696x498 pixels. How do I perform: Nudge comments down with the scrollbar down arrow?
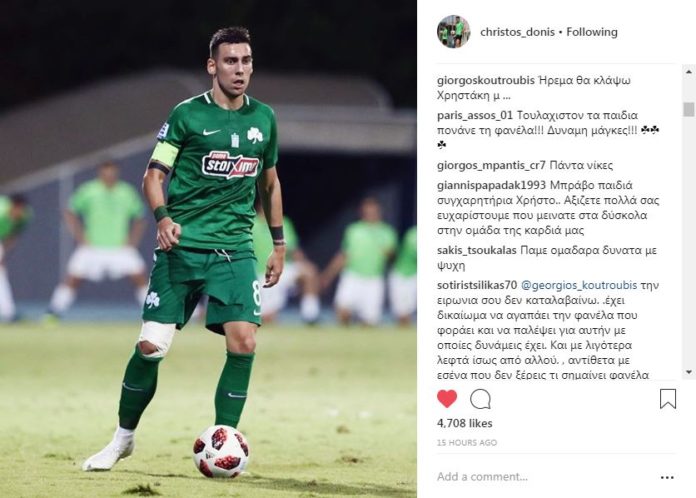click(688, 372)
